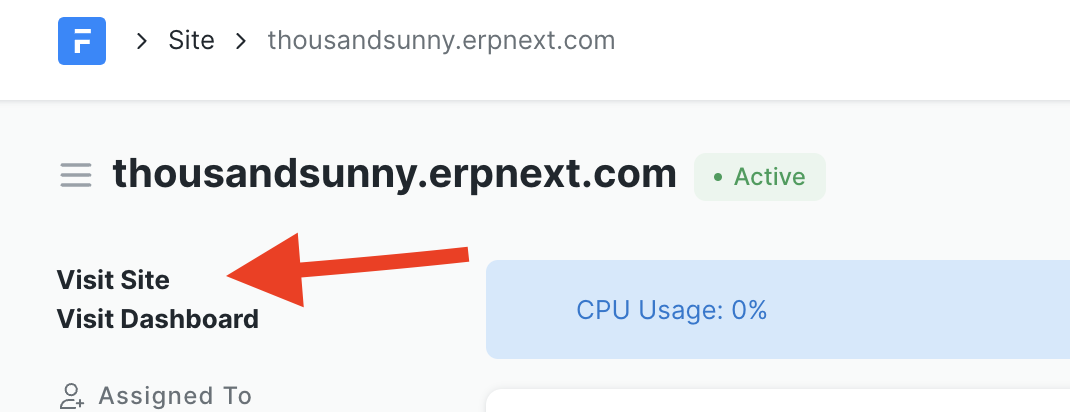The width and height of the screenshot is (1070, 412).
Task: Select the thousandsunny.erpnext.com breadcrumb item
Action: 441,41
